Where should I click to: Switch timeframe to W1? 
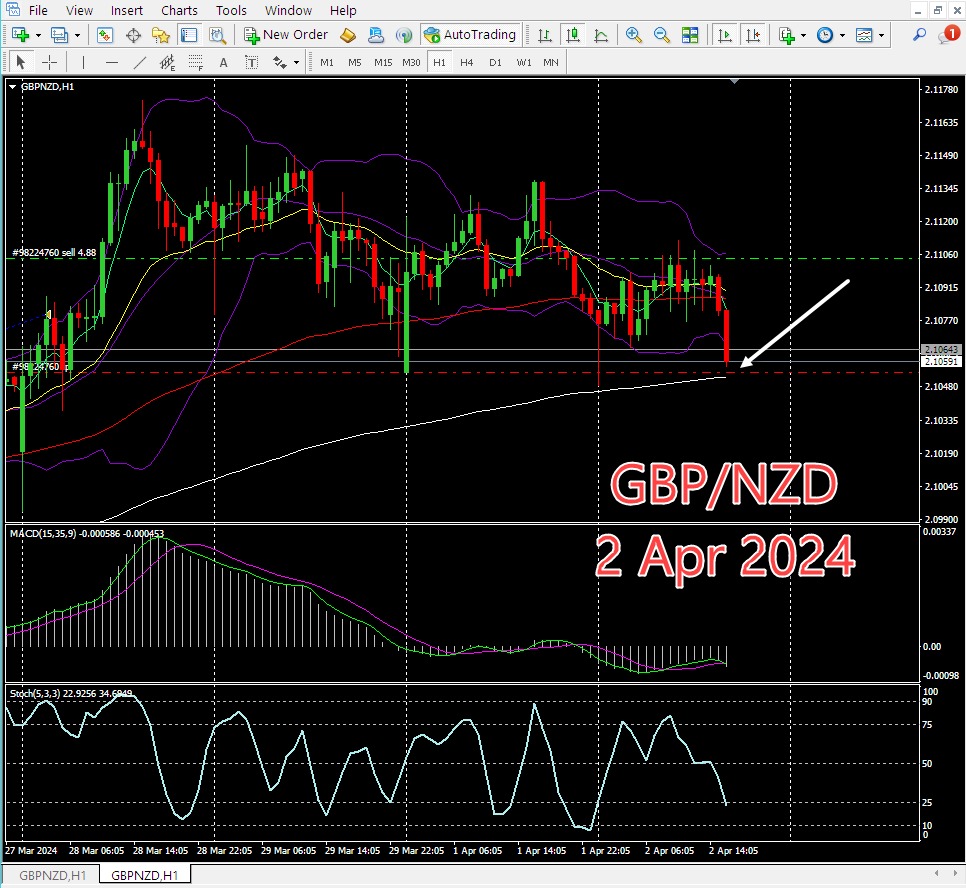(524, 62)
